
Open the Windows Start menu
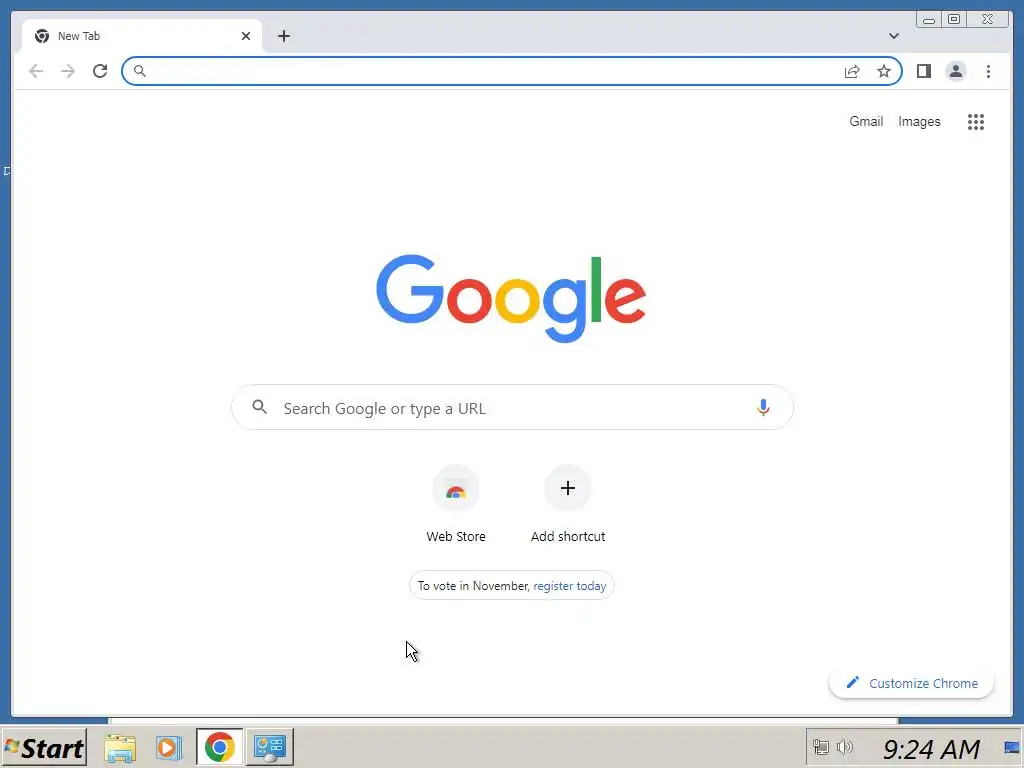[44, 748]
